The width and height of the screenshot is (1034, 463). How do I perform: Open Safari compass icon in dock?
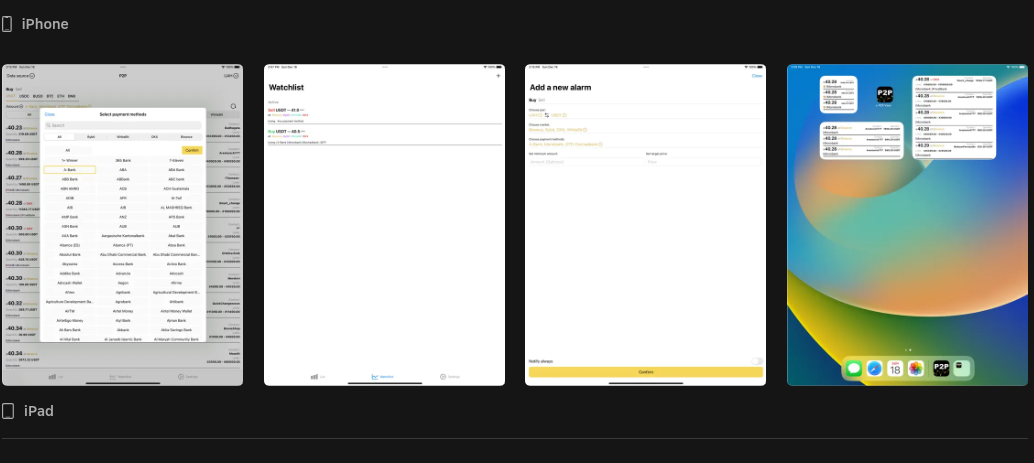[874, 369]
